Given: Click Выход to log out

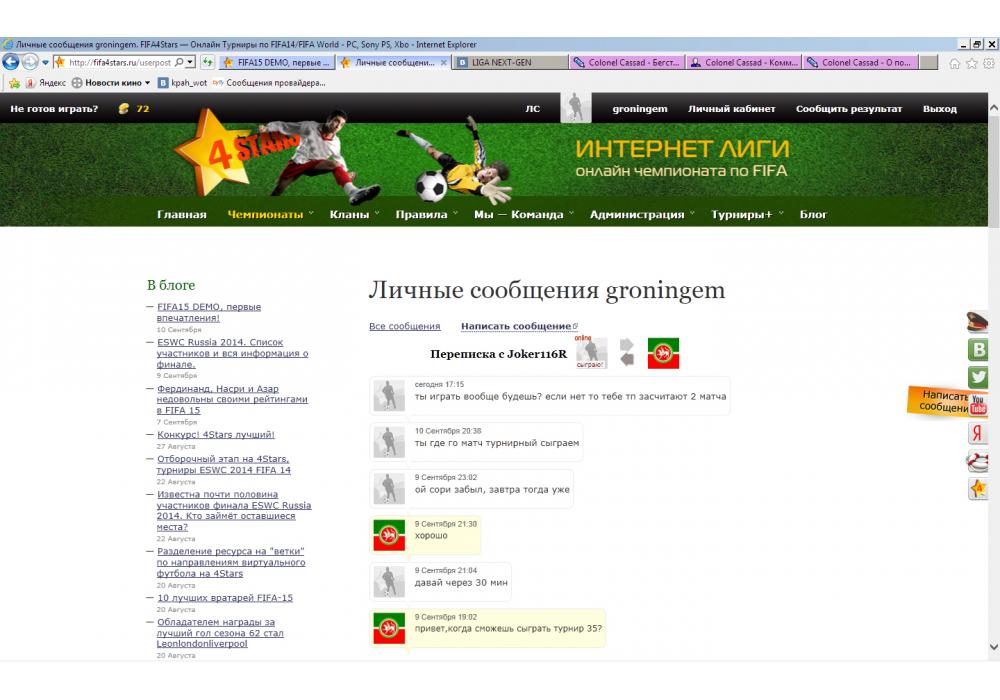Looking at the screenshot, I should tap(939, 108).
